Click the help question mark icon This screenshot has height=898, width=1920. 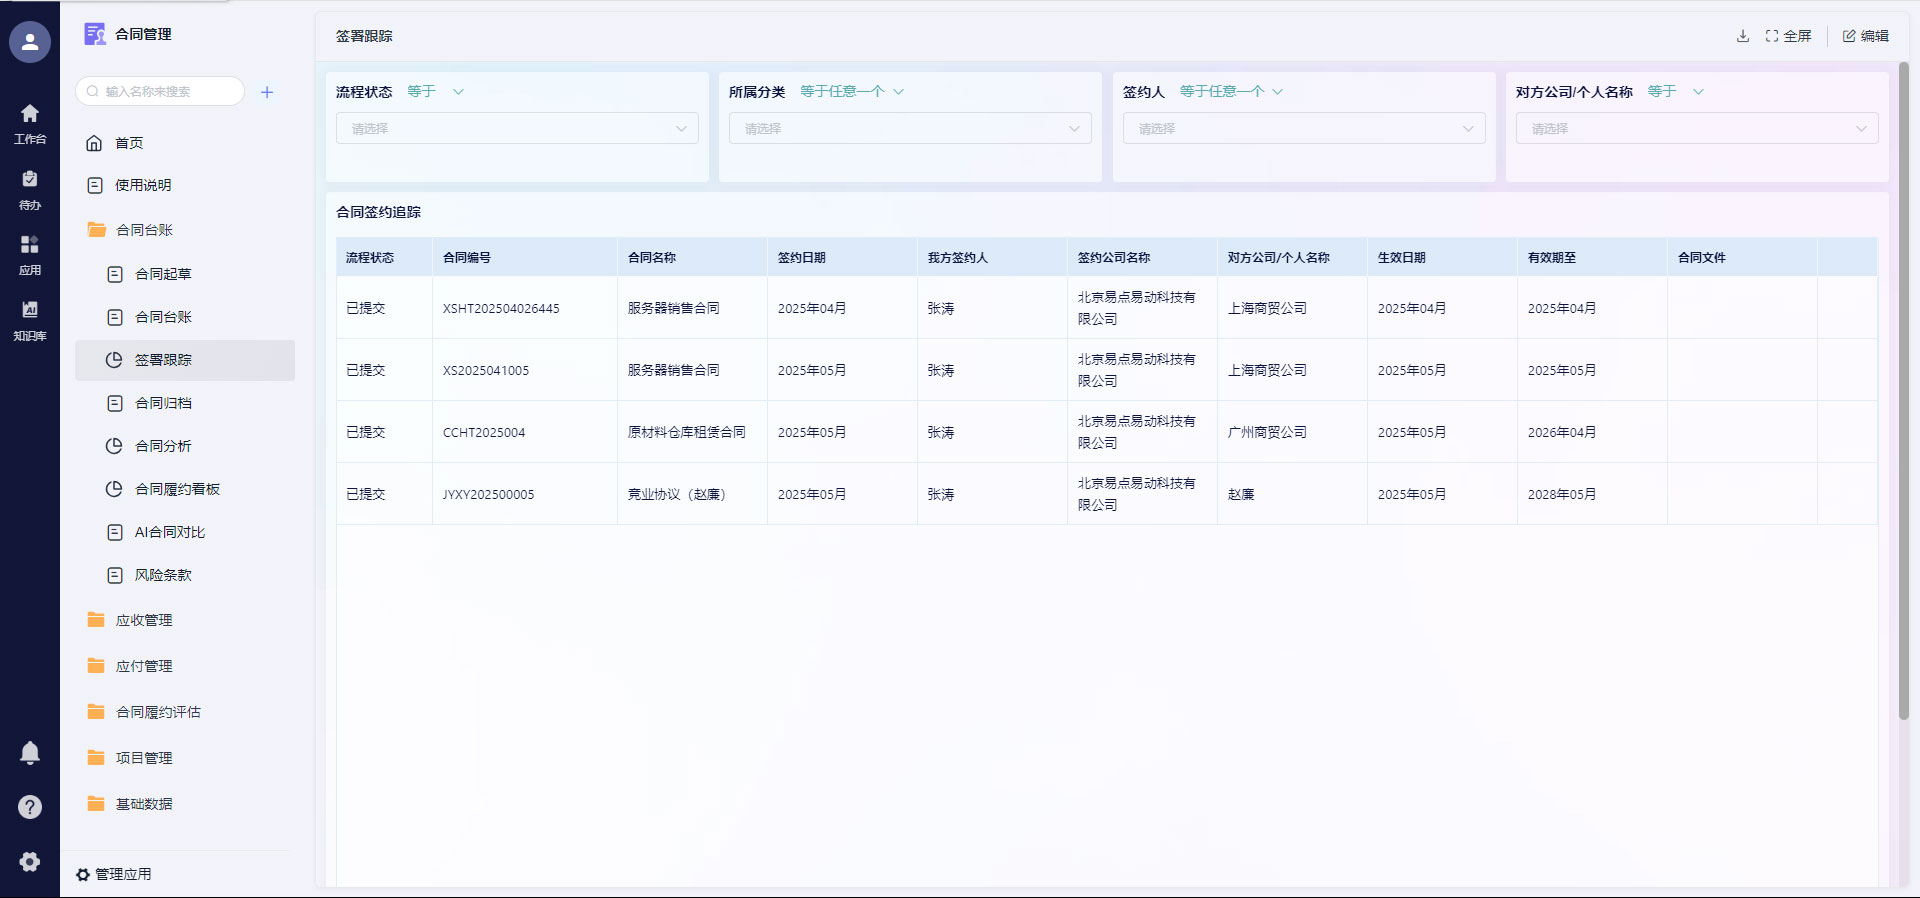30,807
